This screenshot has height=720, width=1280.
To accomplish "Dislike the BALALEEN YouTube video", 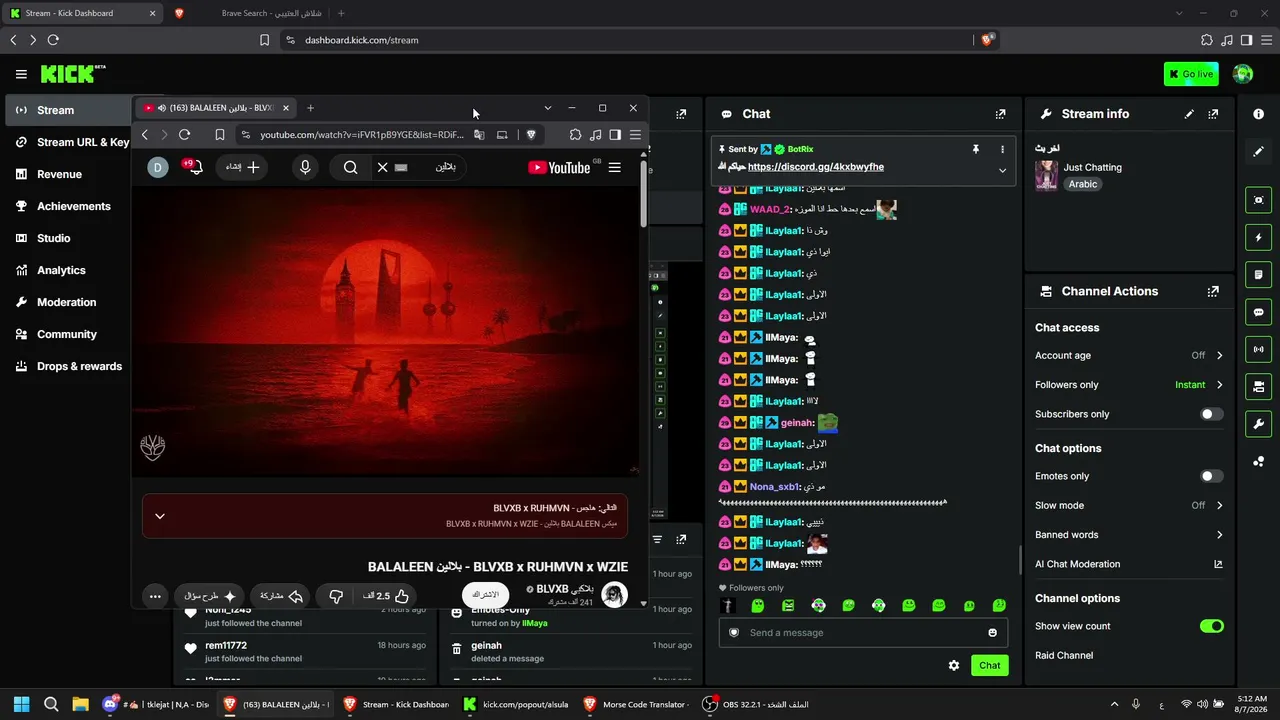I will pos(336,596).
